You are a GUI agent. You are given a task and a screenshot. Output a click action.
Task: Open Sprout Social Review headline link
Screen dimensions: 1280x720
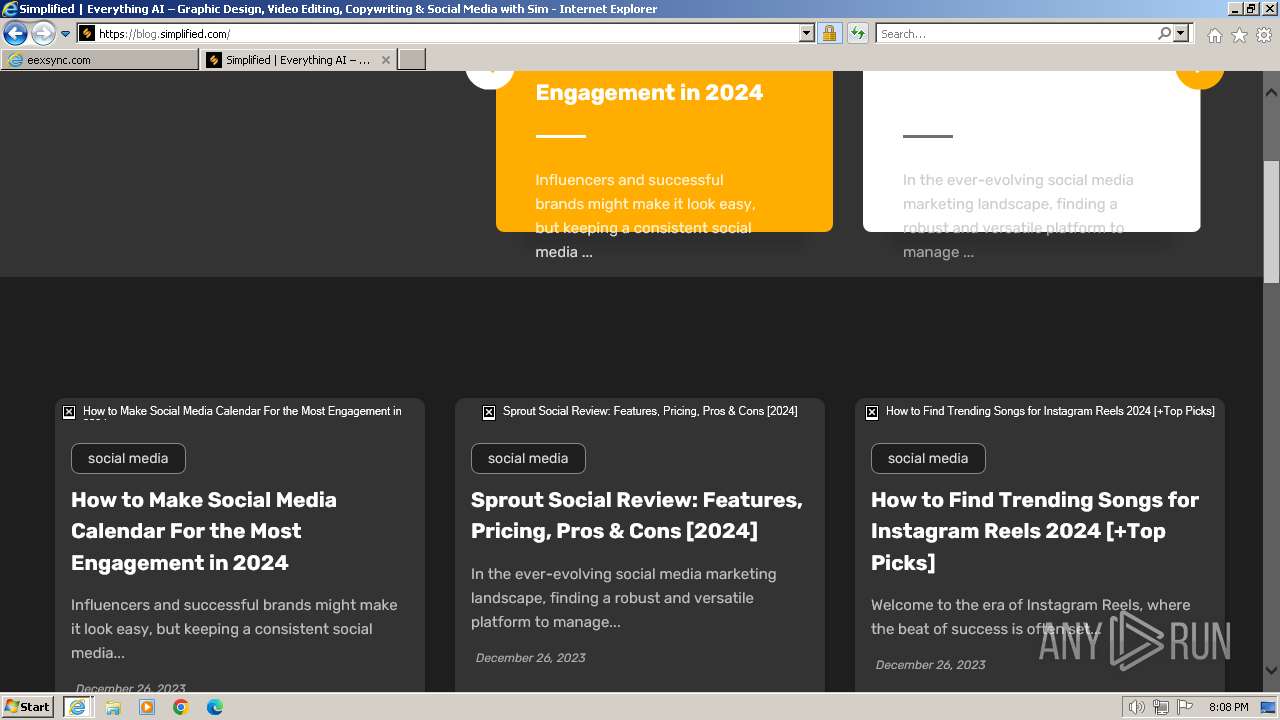pos(637,515)
